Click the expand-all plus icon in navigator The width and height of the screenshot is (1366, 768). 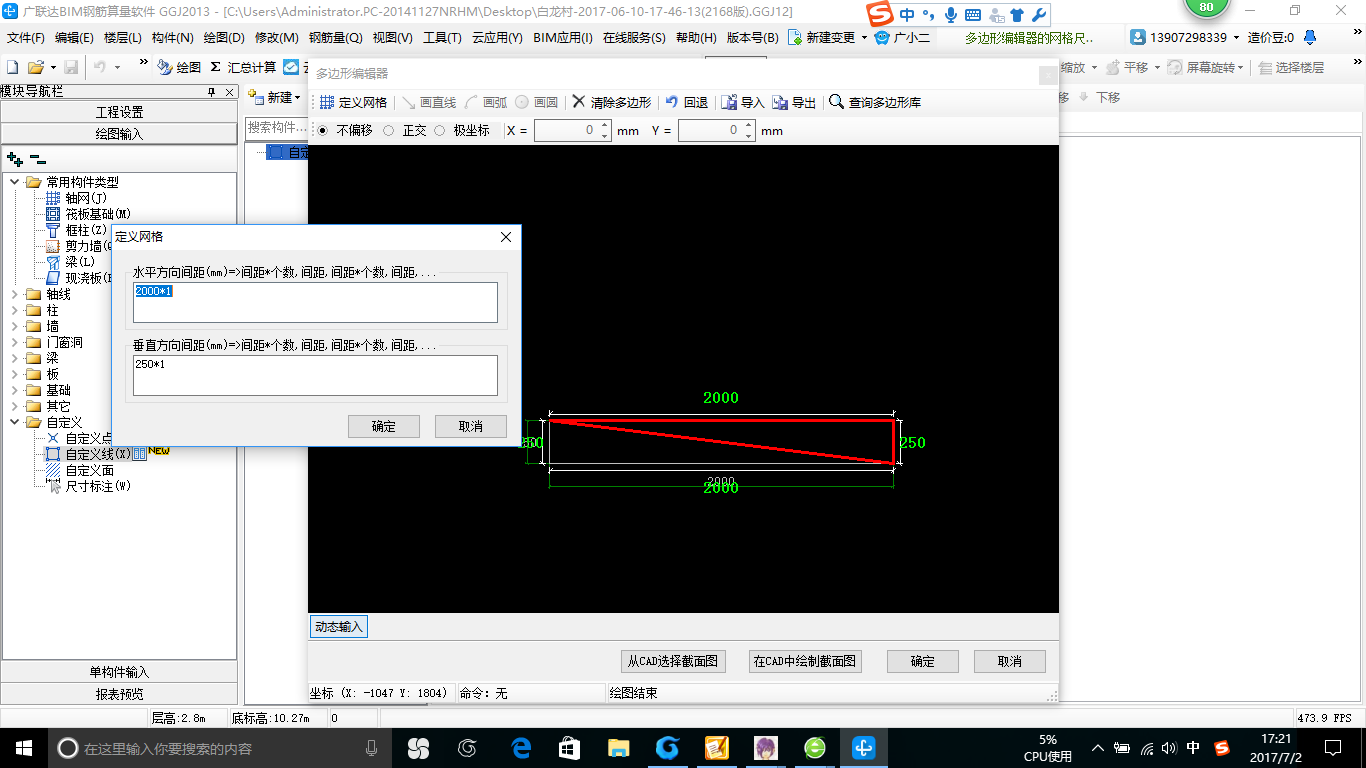pyautogui.click(x=14, y=159)
